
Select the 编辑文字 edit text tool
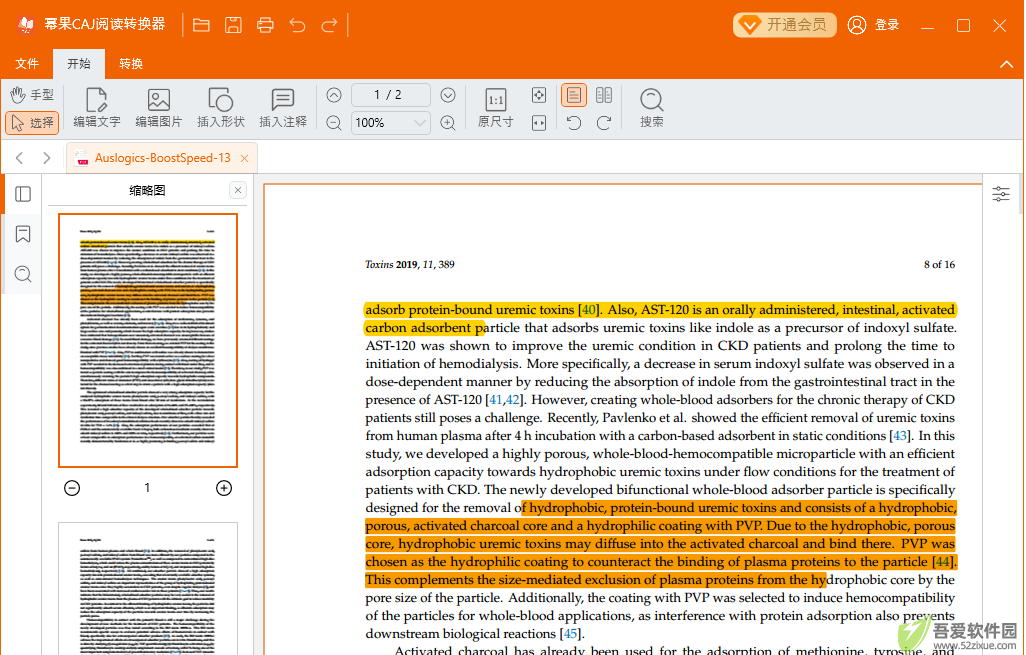97,108
